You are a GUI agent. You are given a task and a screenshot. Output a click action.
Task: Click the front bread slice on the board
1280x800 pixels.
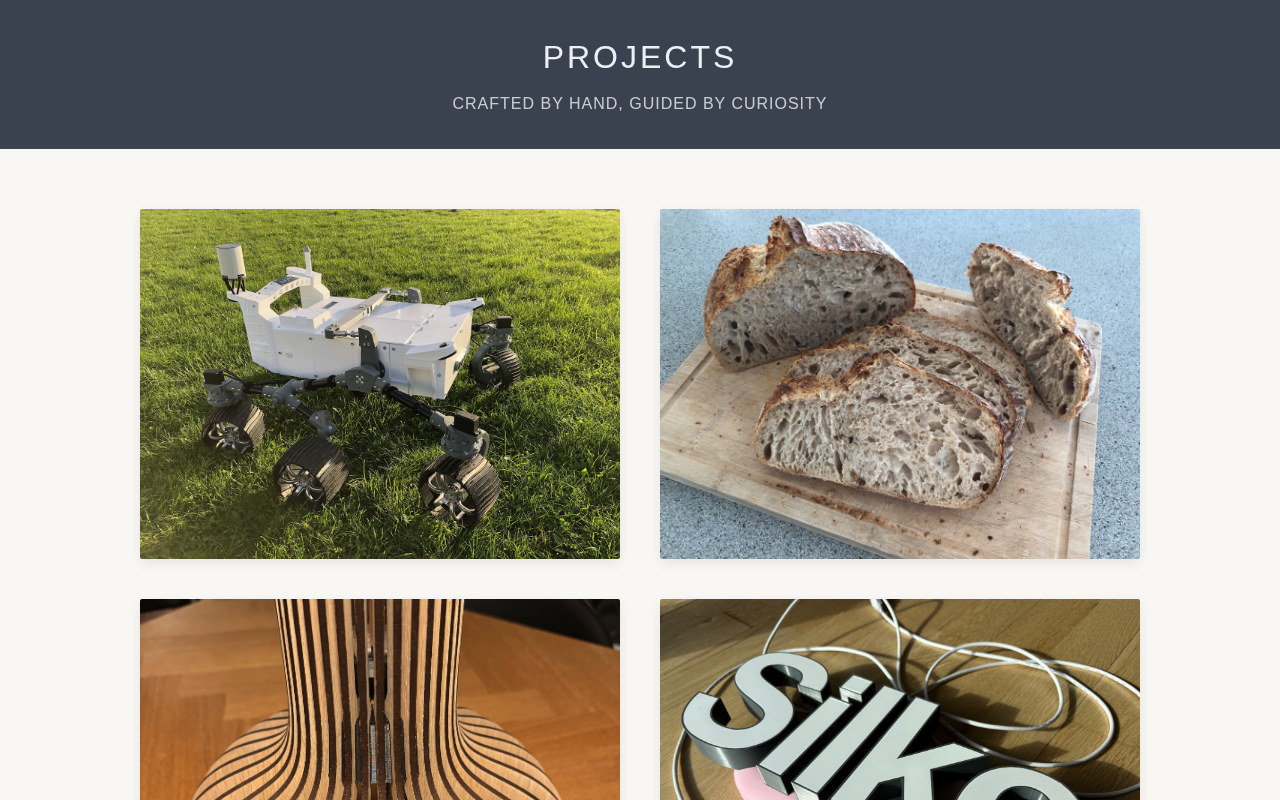(x=882, y=430)
